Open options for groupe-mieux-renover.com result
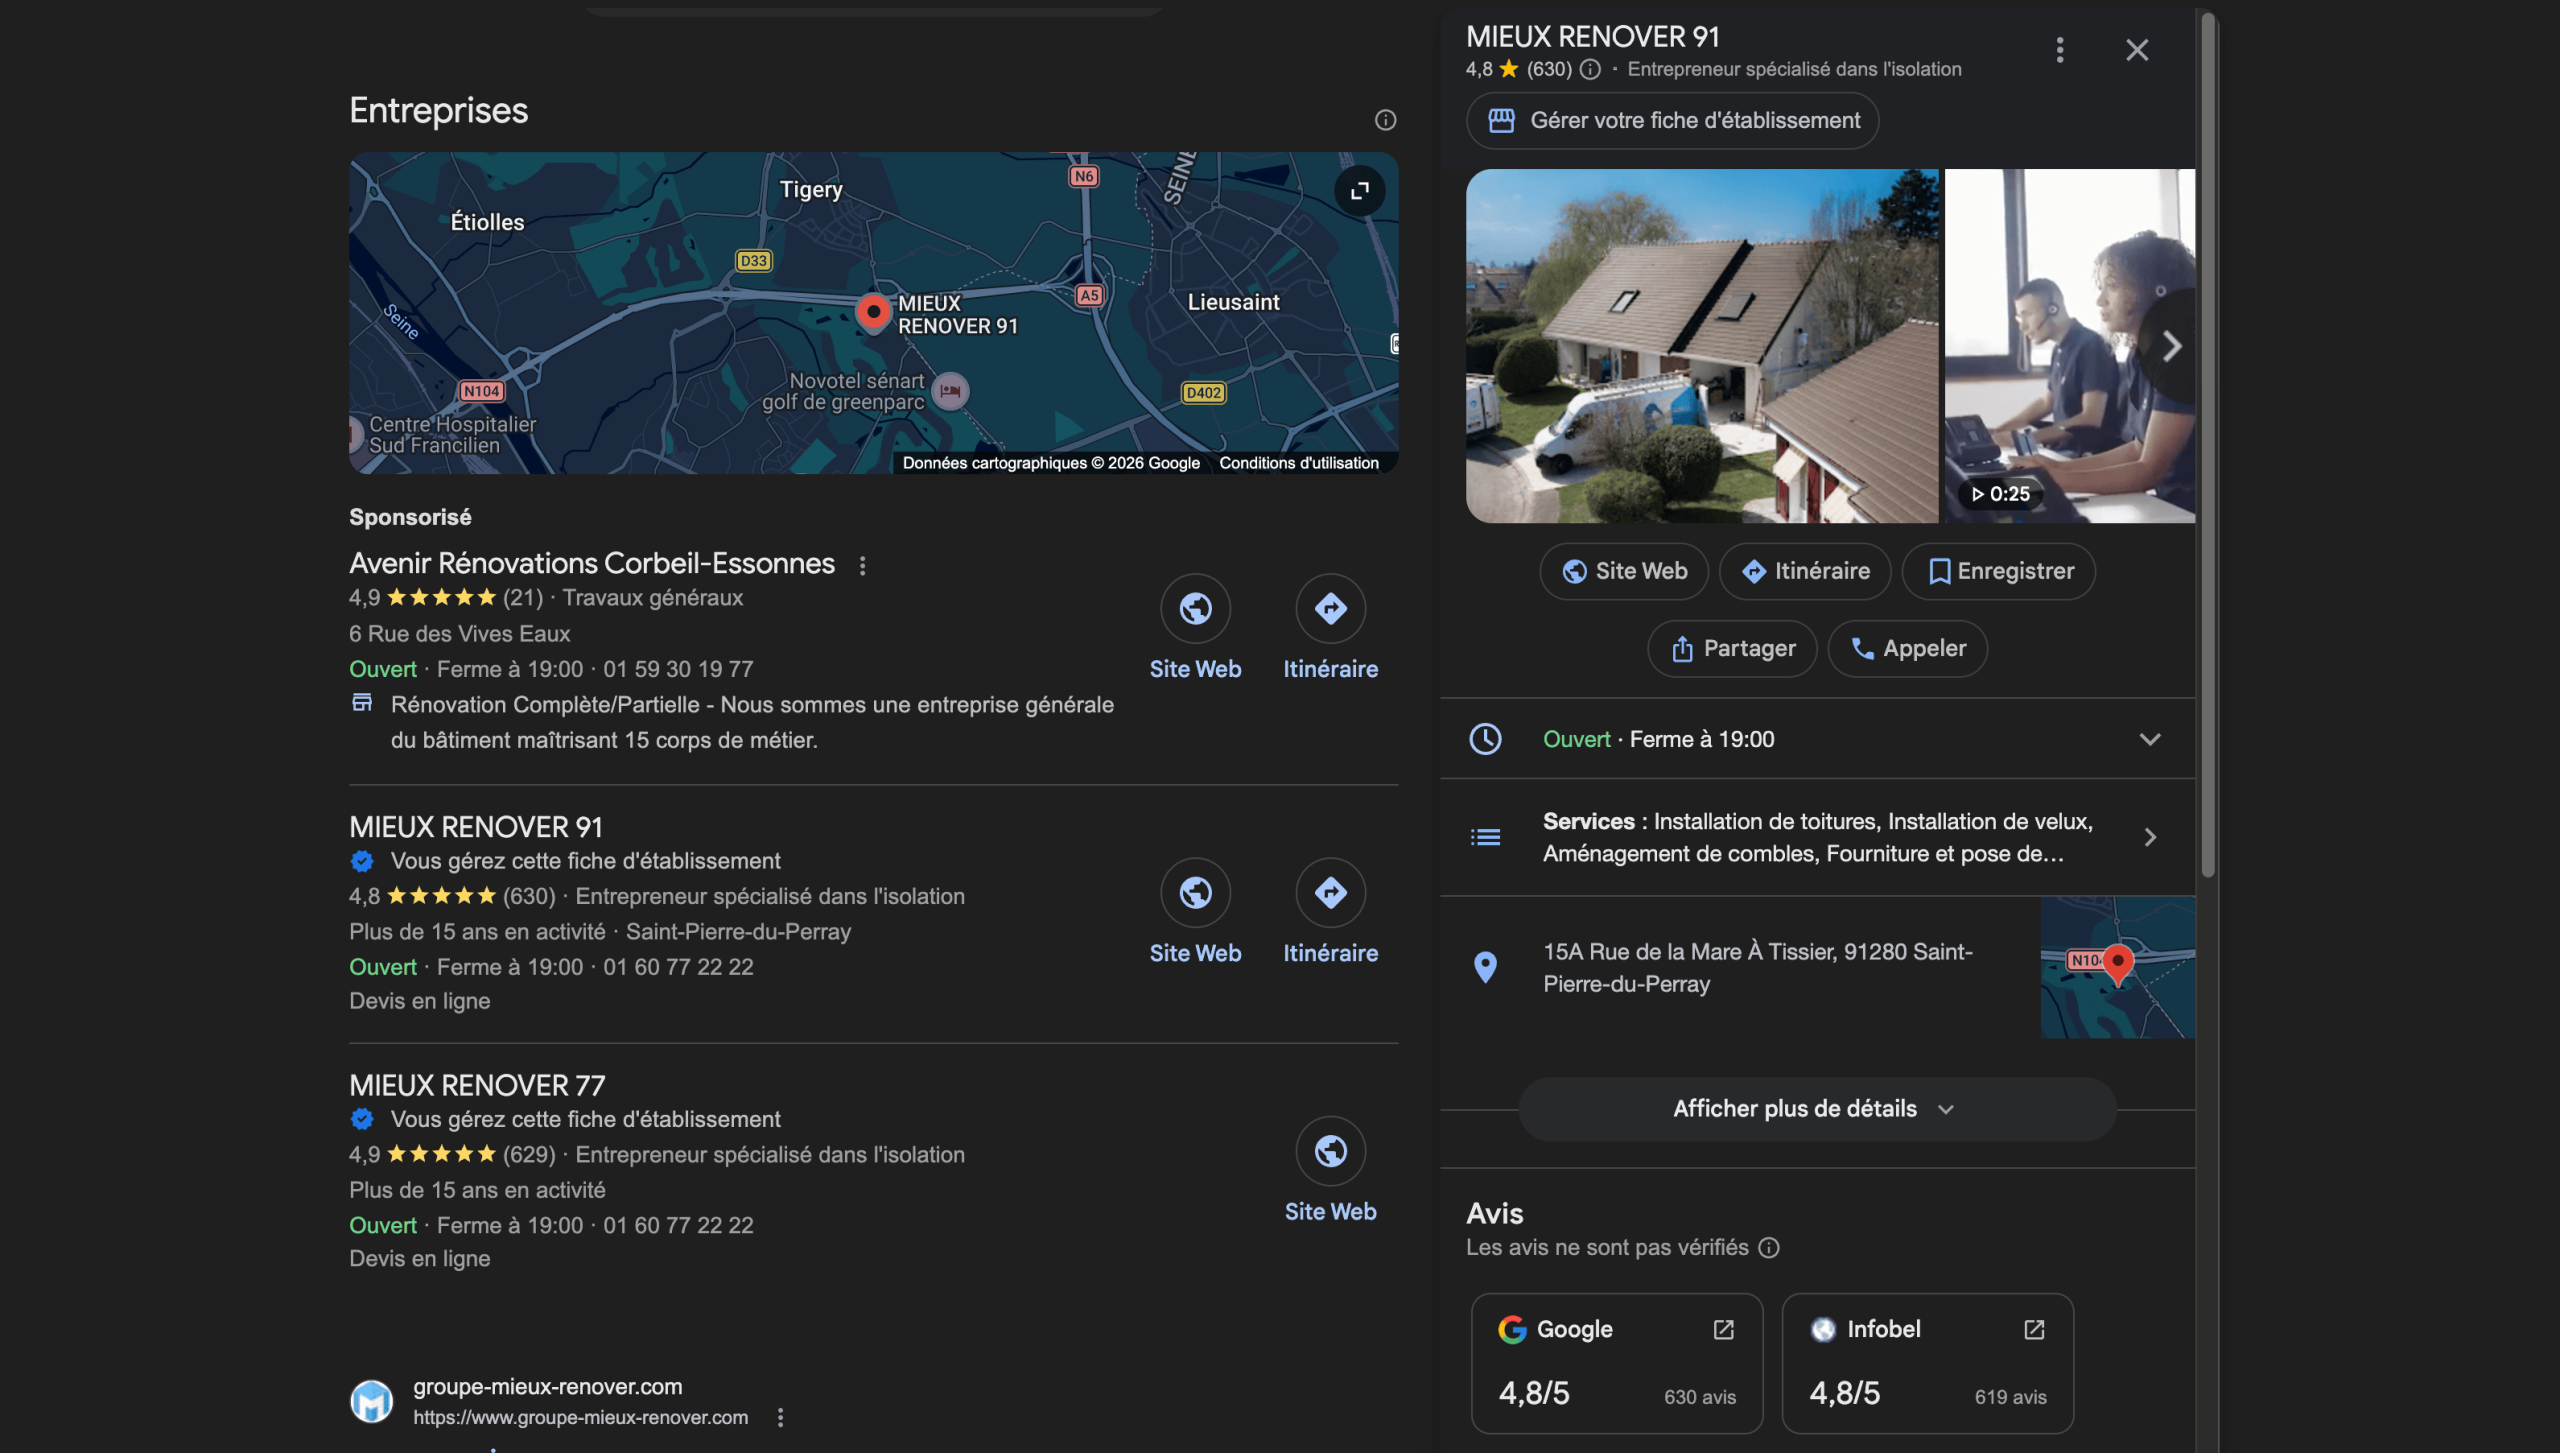2560x1453 pixels. coord(780,1417)
